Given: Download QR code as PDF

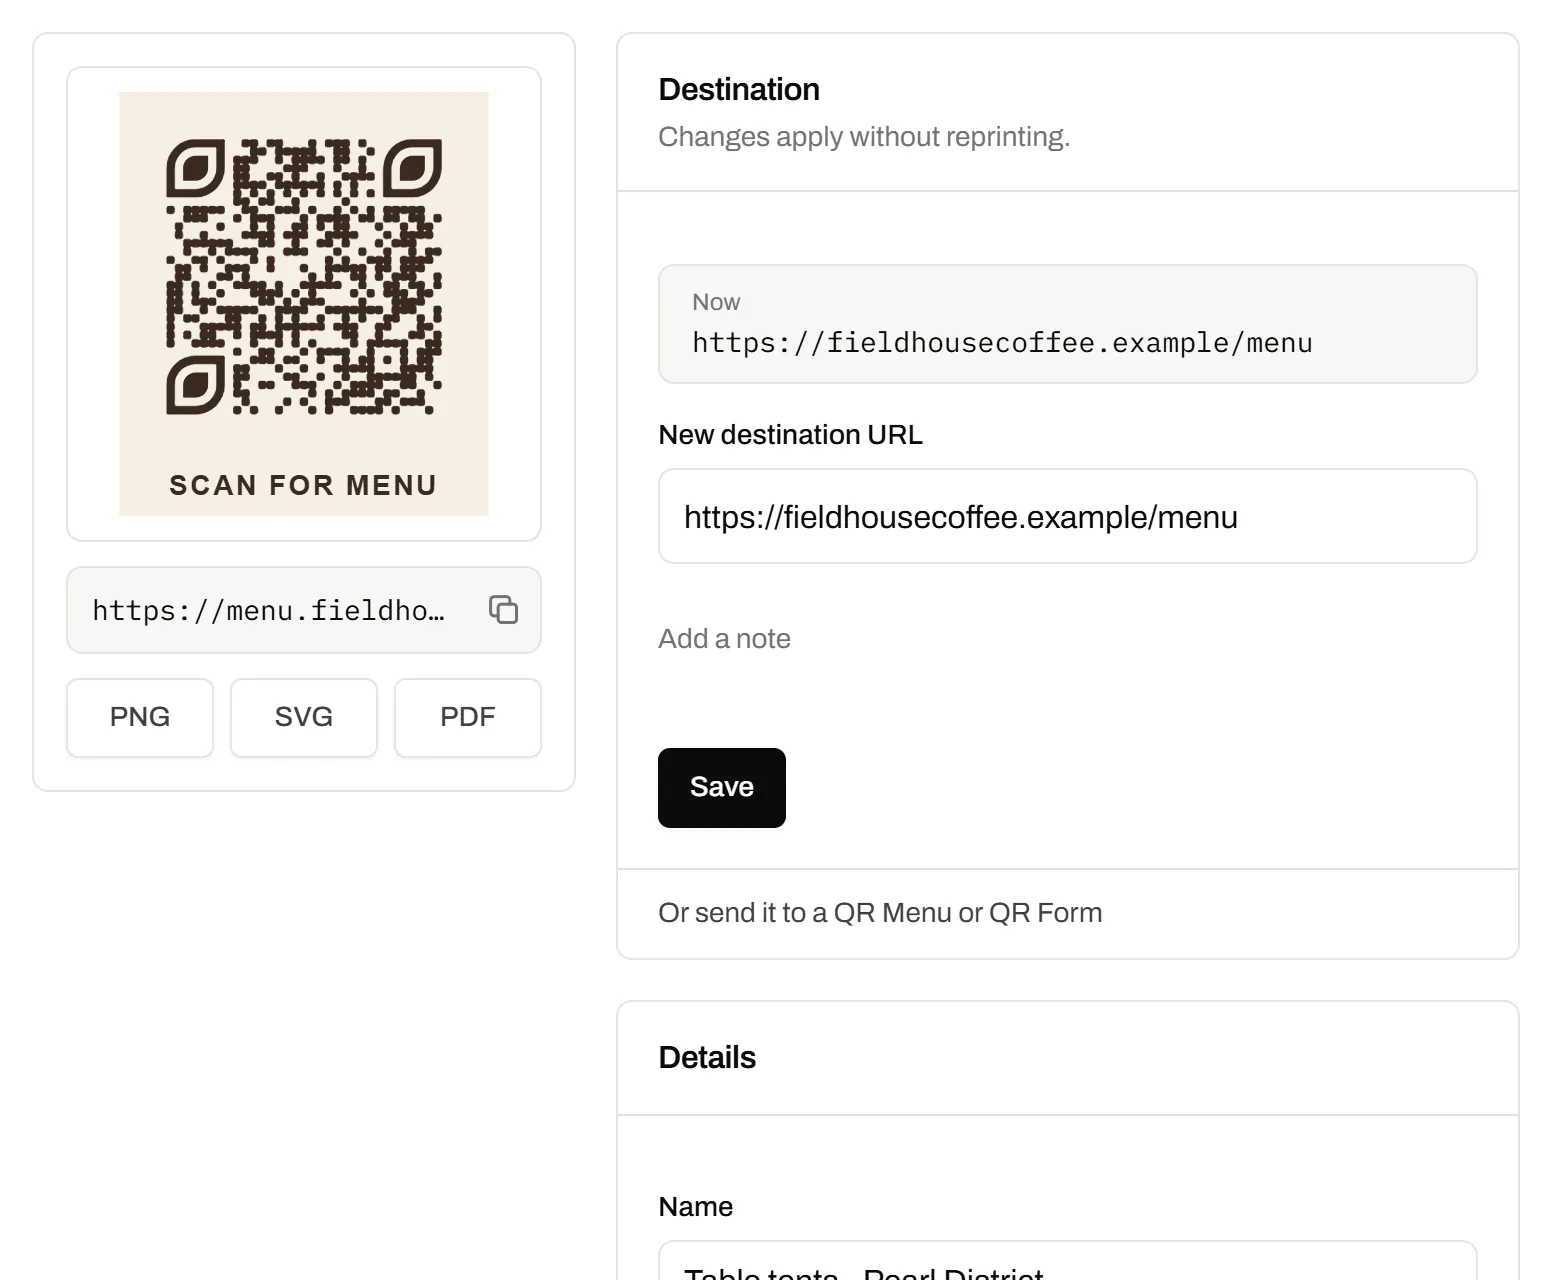Looking at the screenshot, I should 468,717.
